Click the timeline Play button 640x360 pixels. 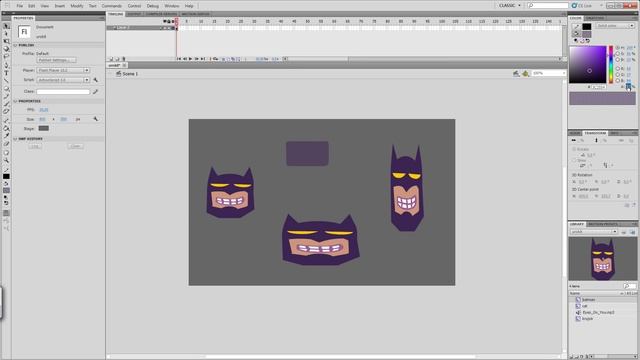point(191,59)
